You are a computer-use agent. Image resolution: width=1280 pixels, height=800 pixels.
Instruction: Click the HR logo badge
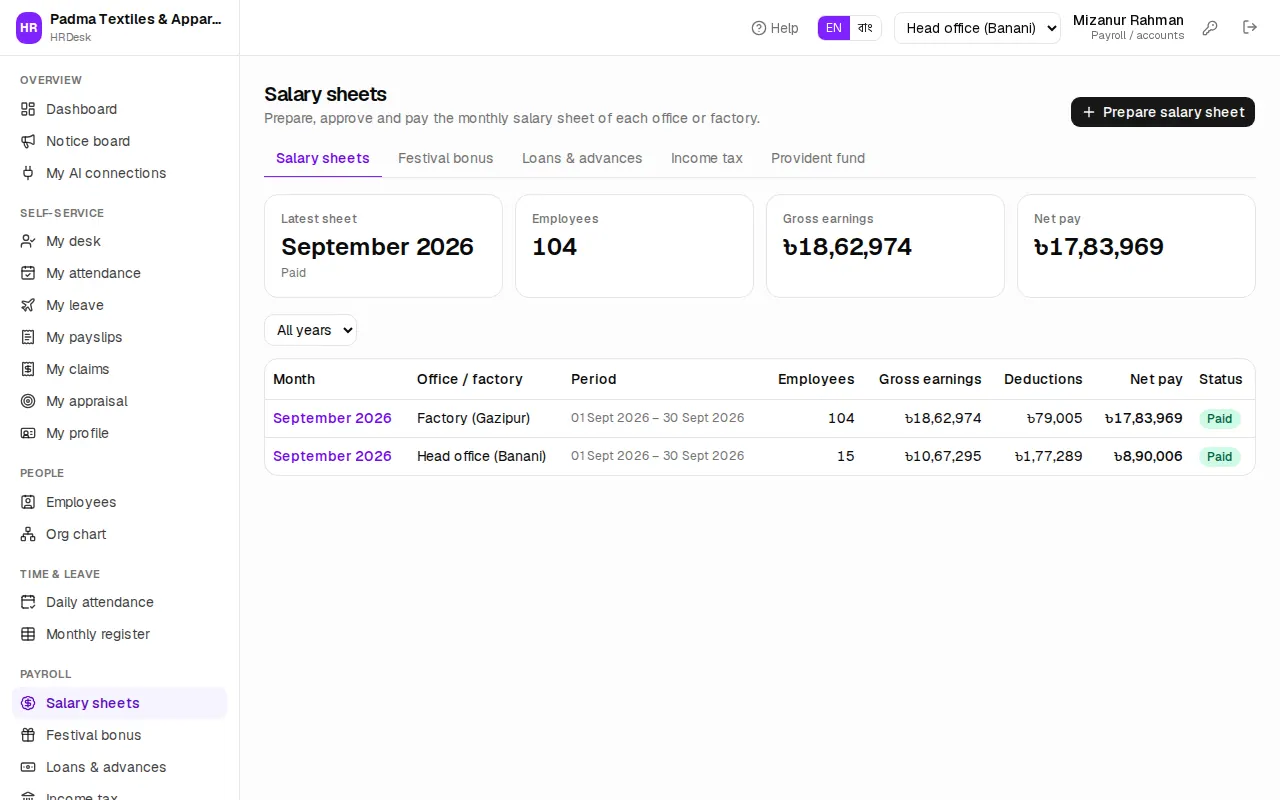click(x=29, y=28)
